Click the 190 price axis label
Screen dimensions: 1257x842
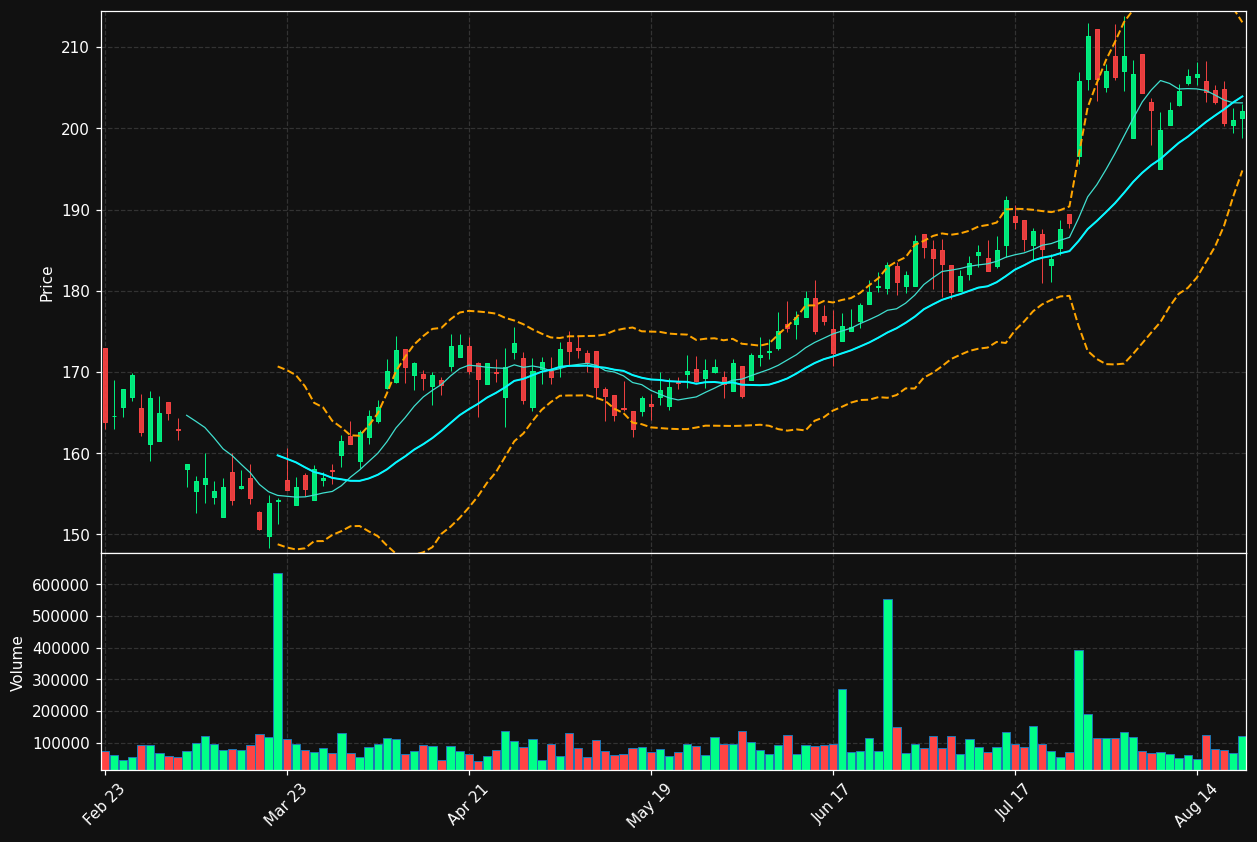tap(76, 211)
